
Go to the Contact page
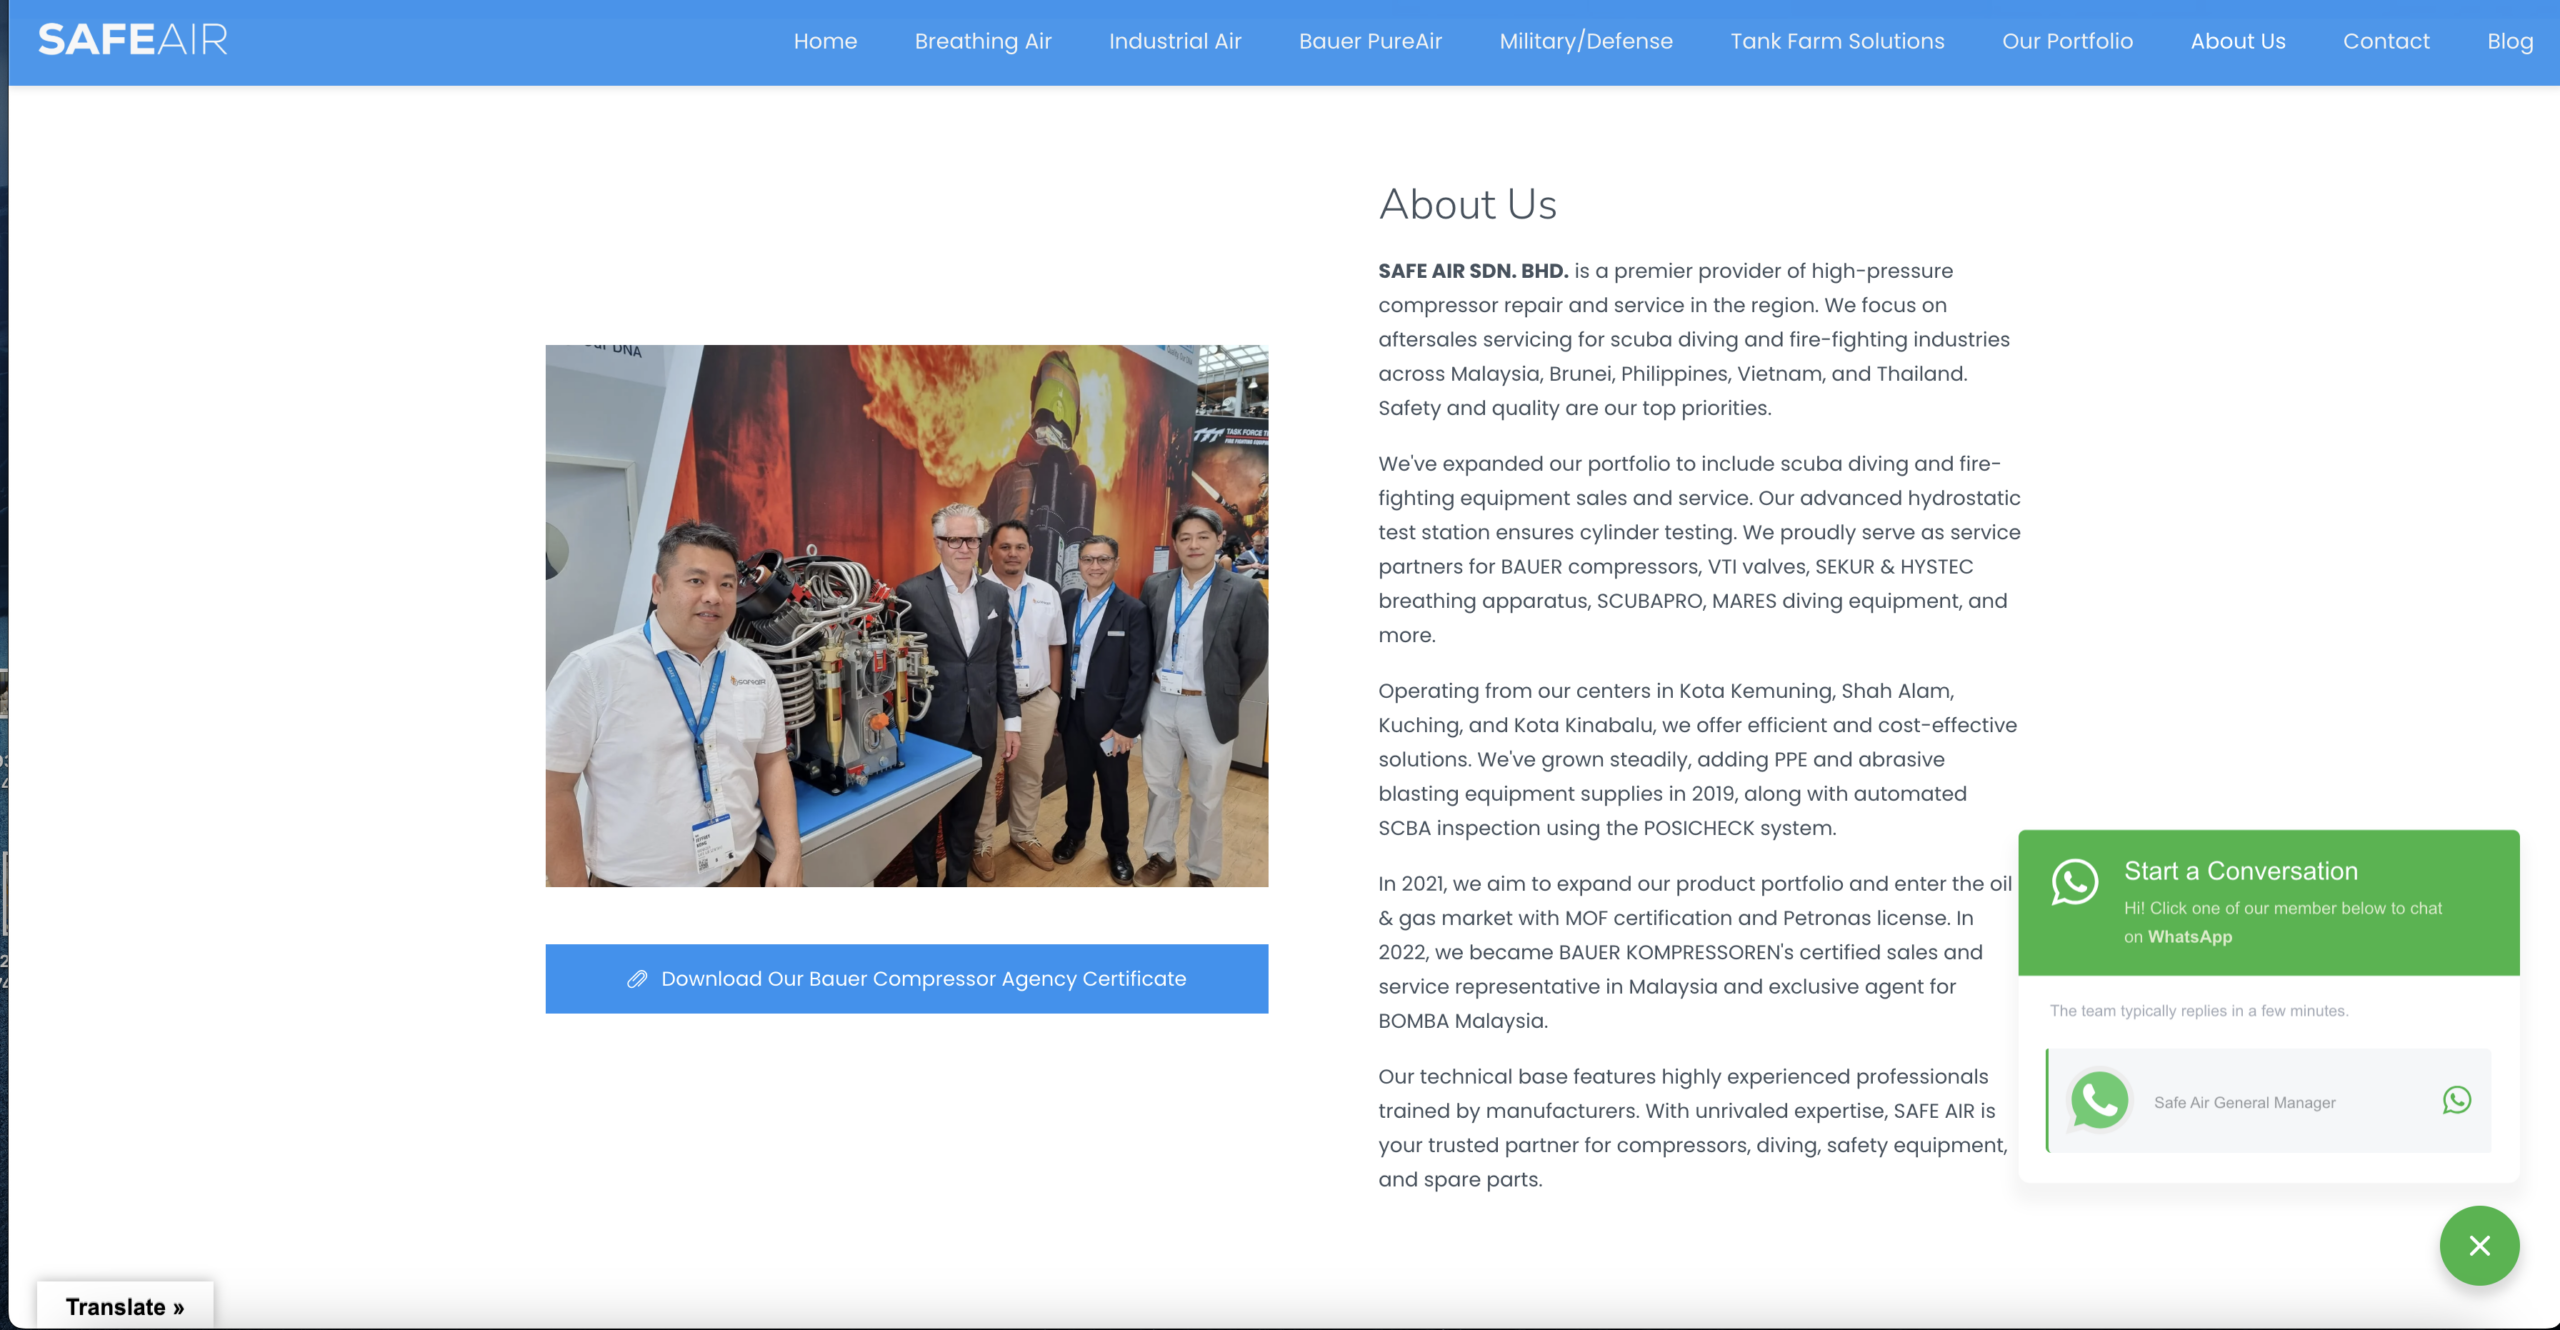pyautogui.click(x=2386, y=41)
